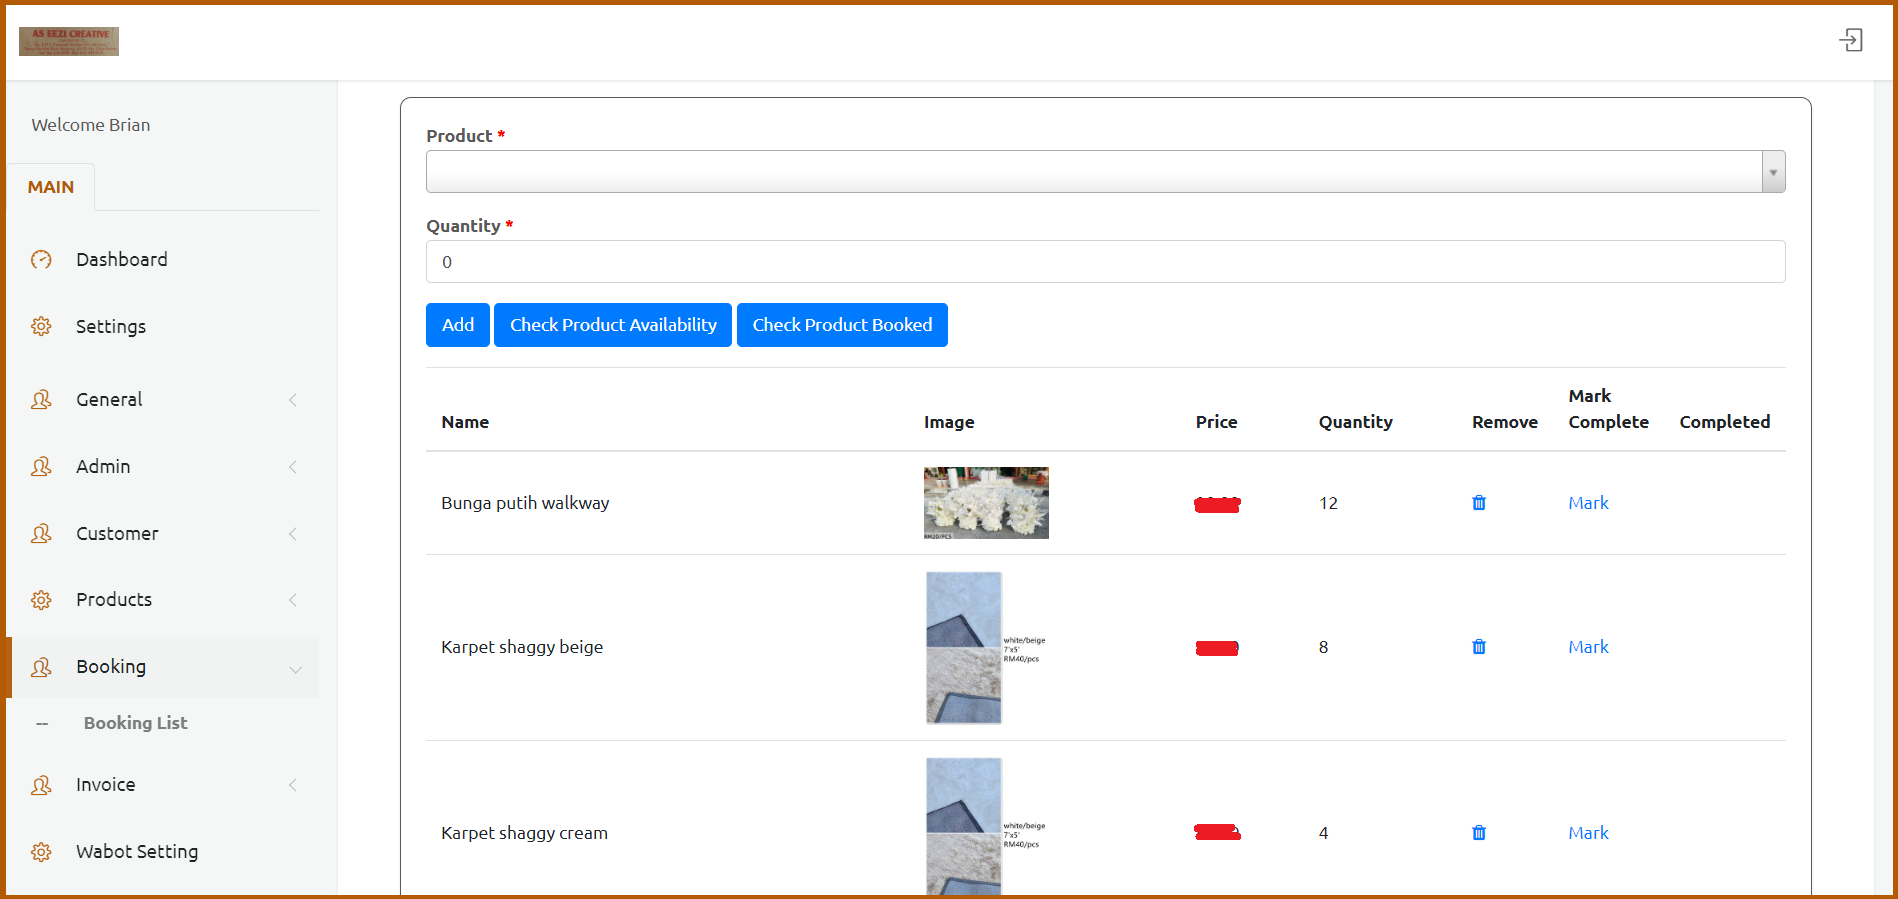Screen dimensions: 1898x899
Task: Click the logout icon in top right
Action: point(1850,40)
